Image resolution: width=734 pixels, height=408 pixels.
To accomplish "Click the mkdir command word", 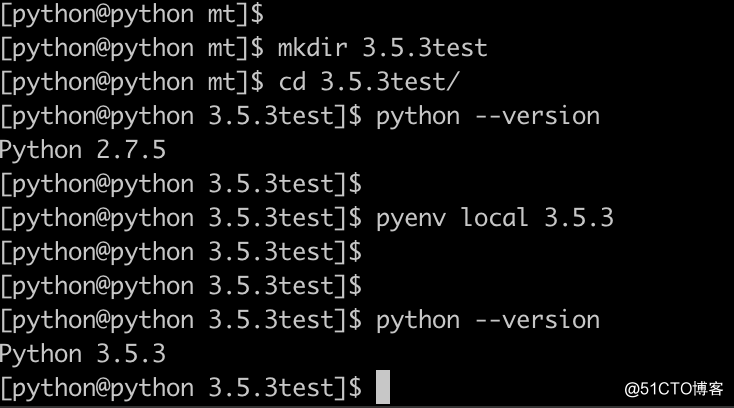I will click(313, 48).
